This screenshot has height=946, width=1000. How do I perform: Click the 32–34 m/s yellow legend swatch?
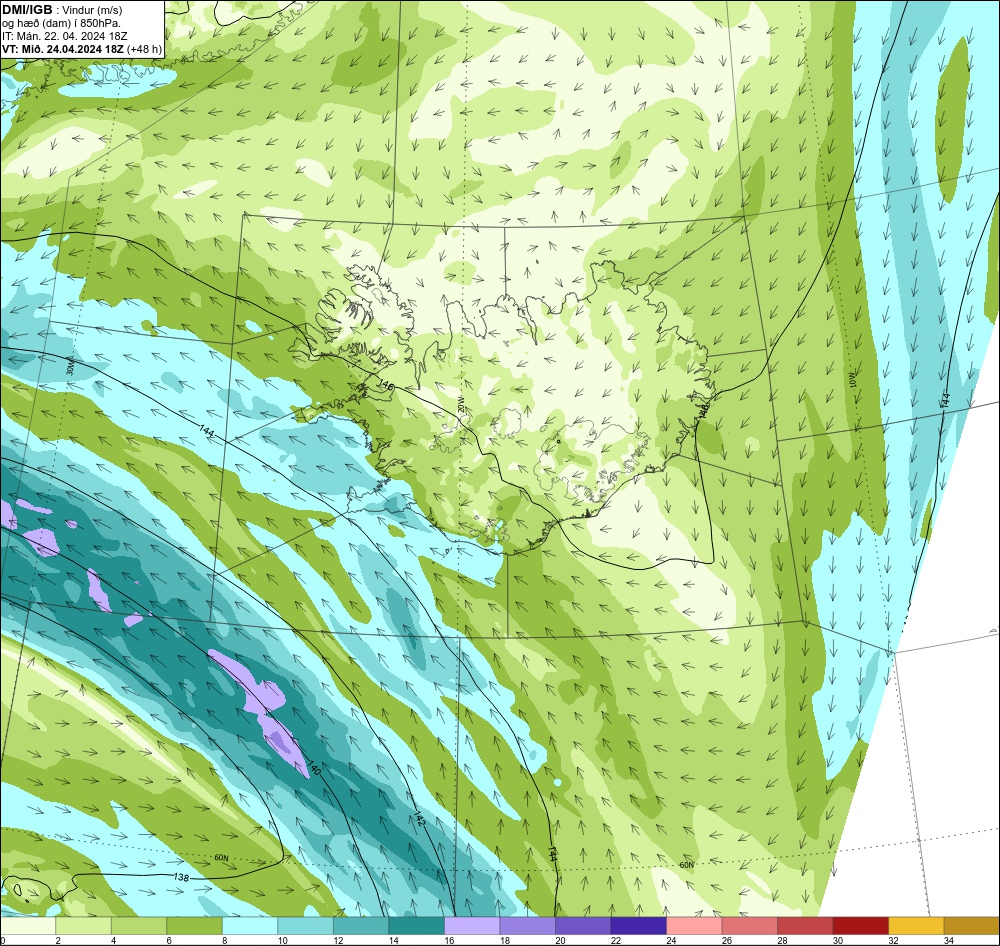916,925
